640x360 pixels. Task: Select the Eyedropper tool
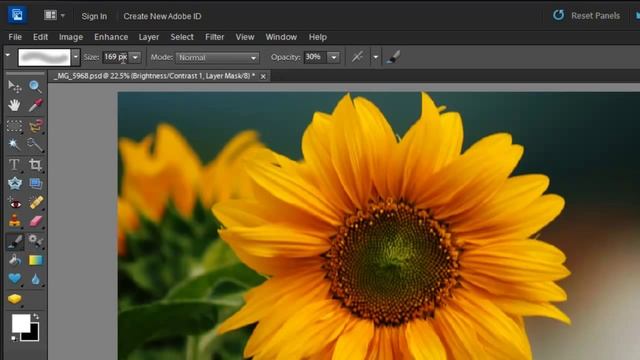pyautogui.click(x=35, y=105)
